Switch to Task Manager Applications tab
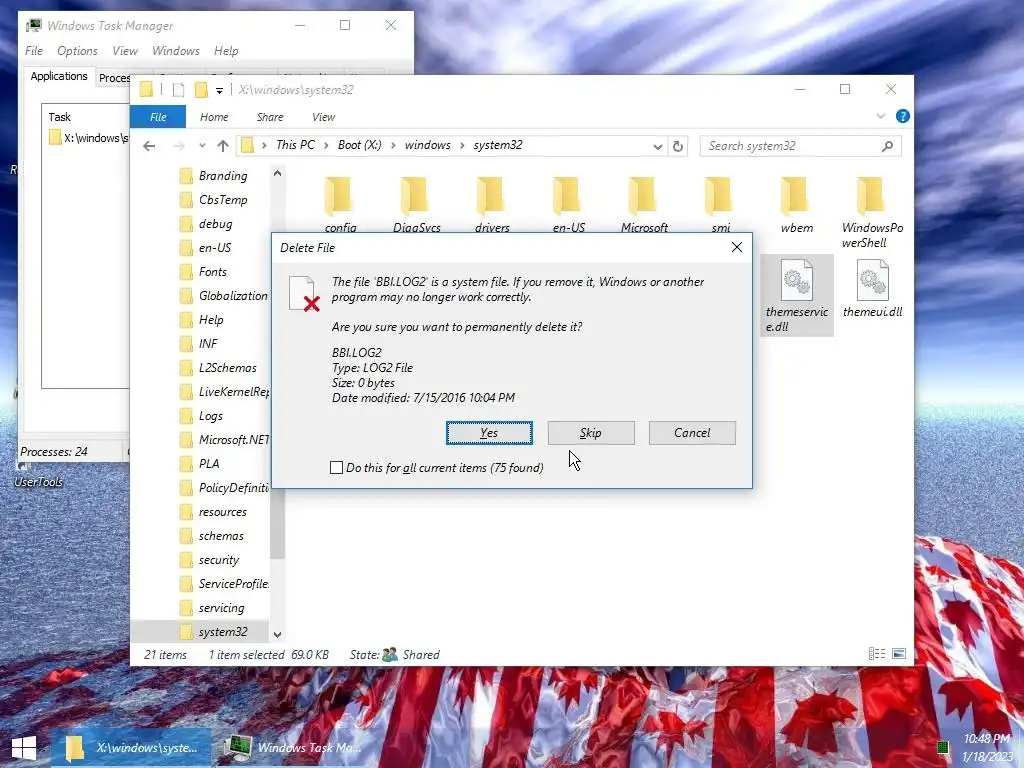The width and height of the screenshot is (1024, 768). 59,76
